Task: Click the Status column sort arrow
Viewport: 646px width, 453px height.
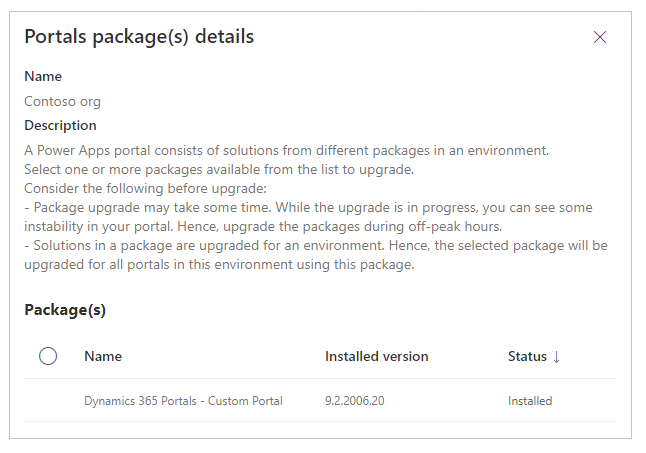Action: 556,357
